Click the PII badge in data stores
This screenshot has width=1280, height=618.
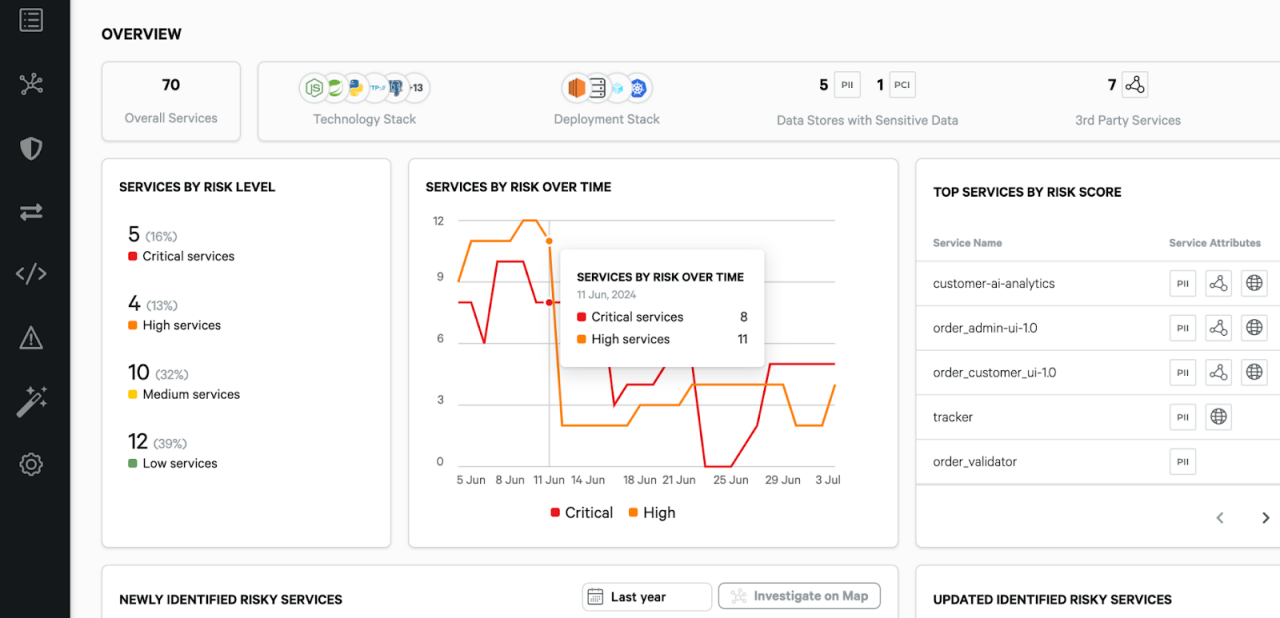[847, 85]
